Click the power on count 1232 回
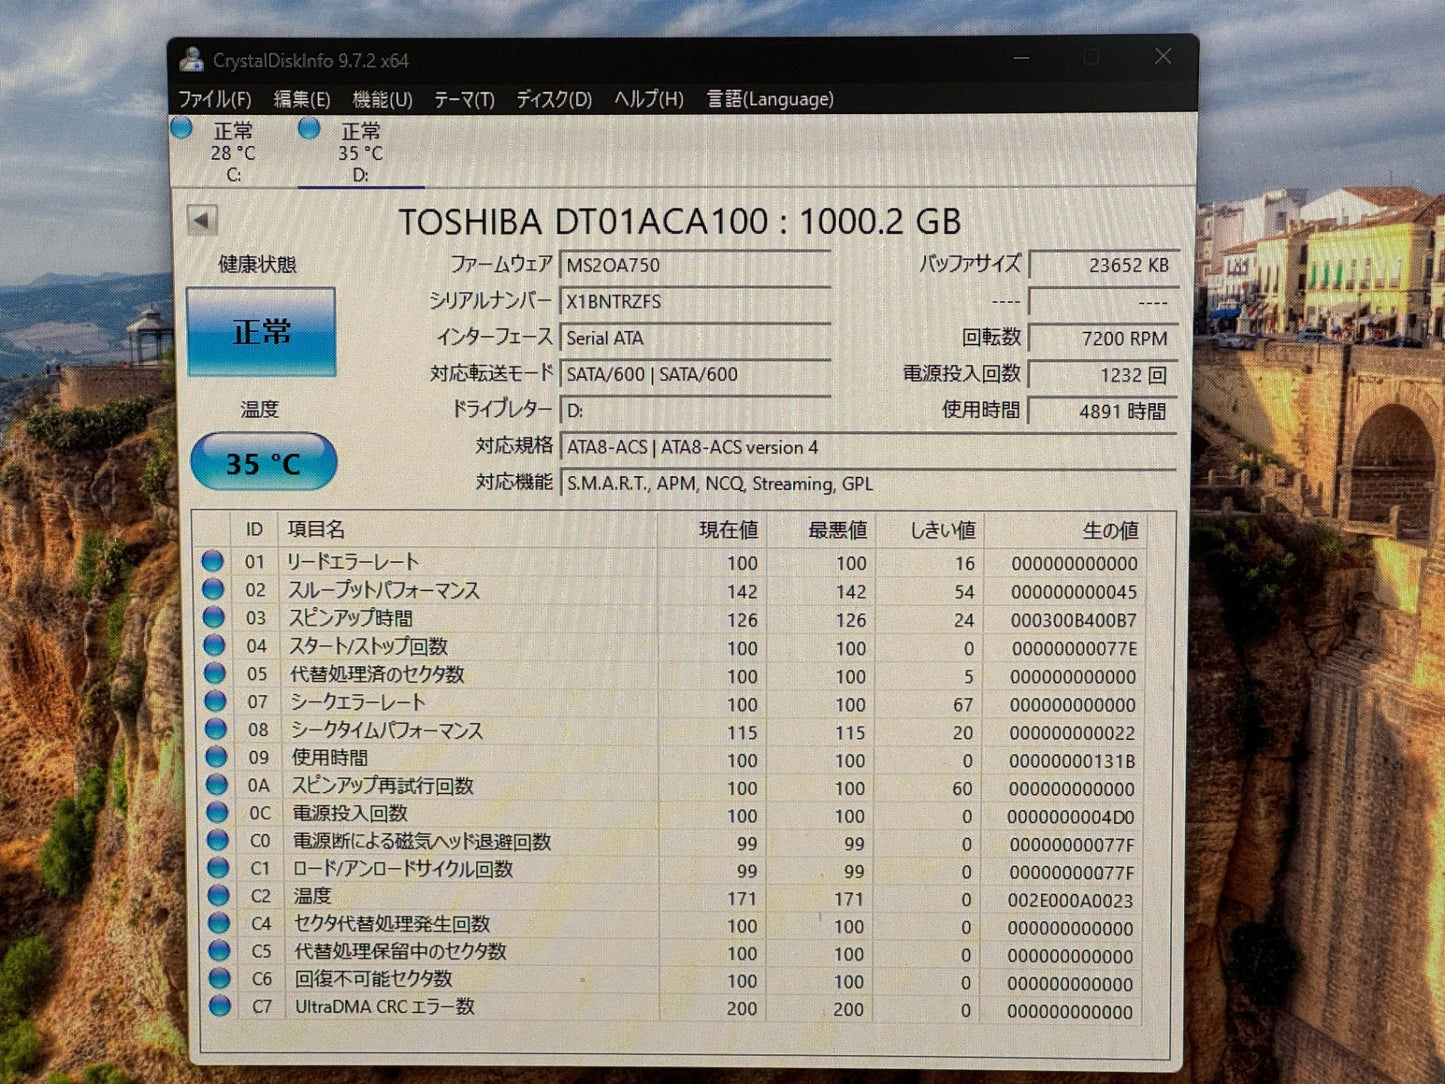The image size is (1445, 1084). pos(1102,374)
